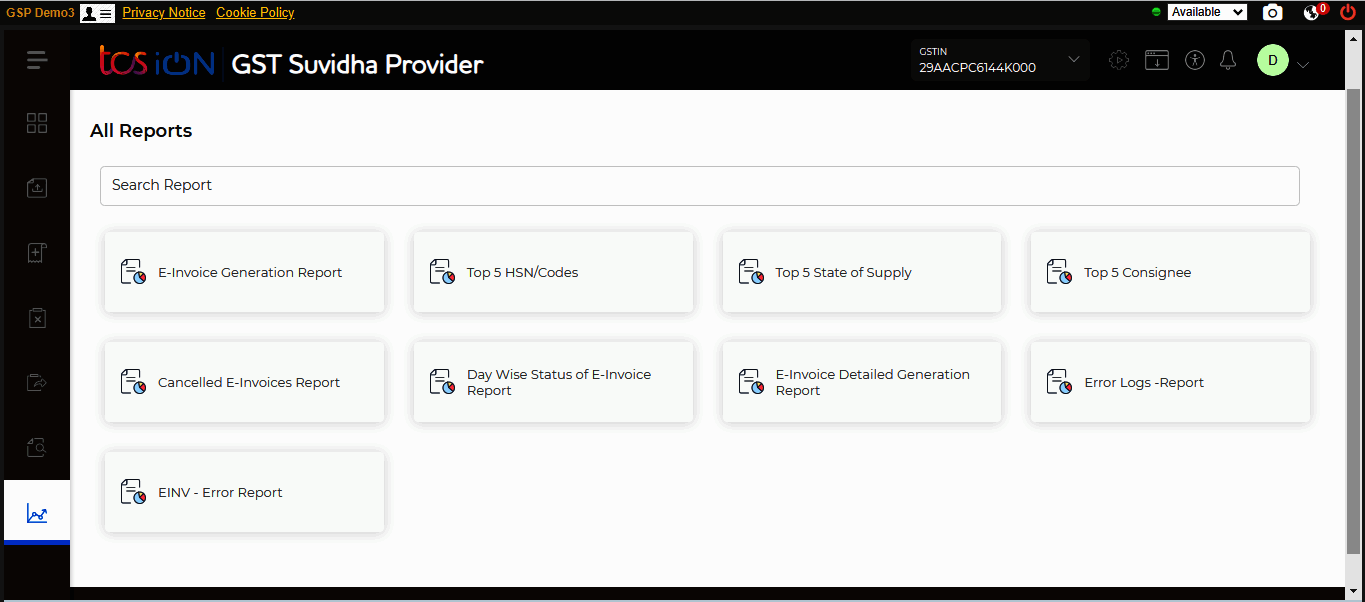Open the hamburger menu in sidebar
The image size is (1365, 602).
coord(37,60)
